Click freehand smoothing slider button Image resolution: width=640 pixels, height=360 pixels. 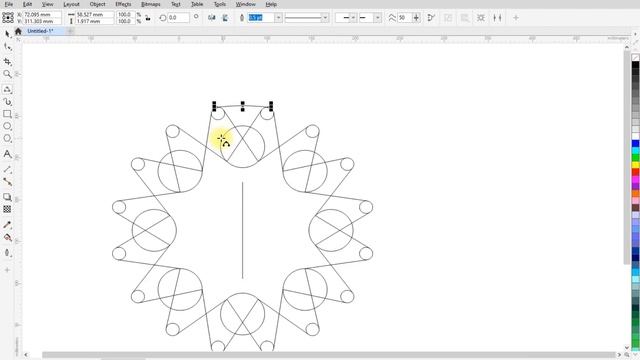pos(416,18)
